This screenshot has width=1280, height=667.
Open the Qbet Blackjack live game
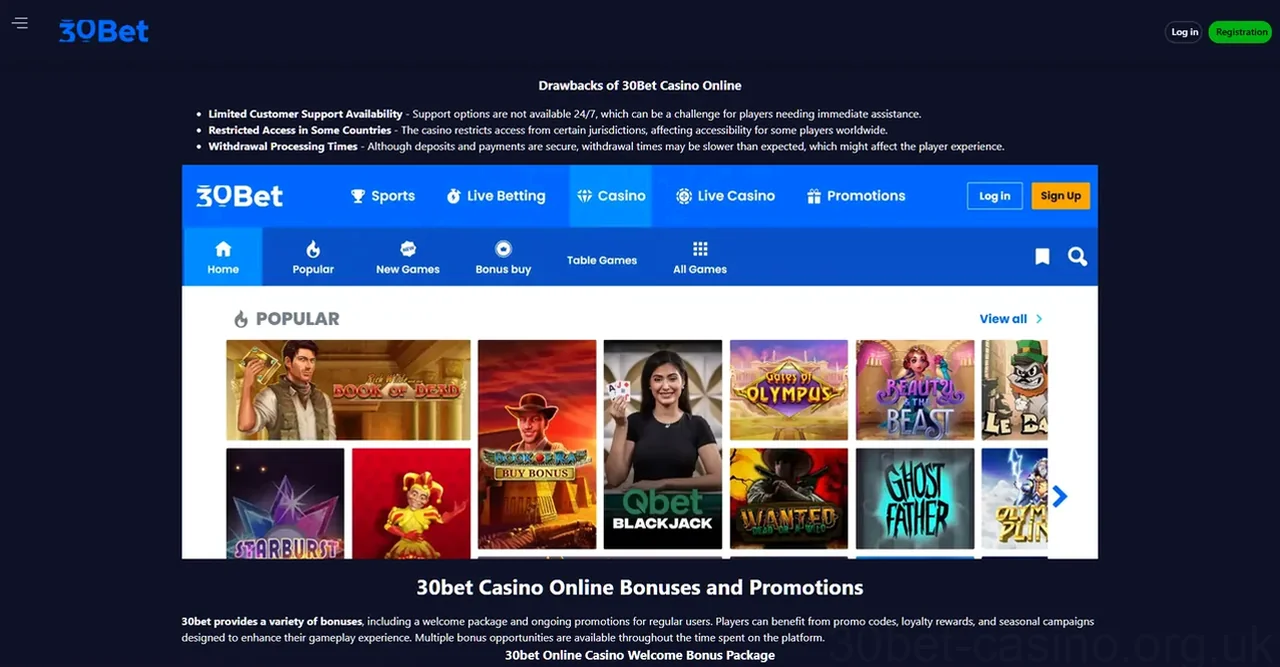[x=663, y=444]
